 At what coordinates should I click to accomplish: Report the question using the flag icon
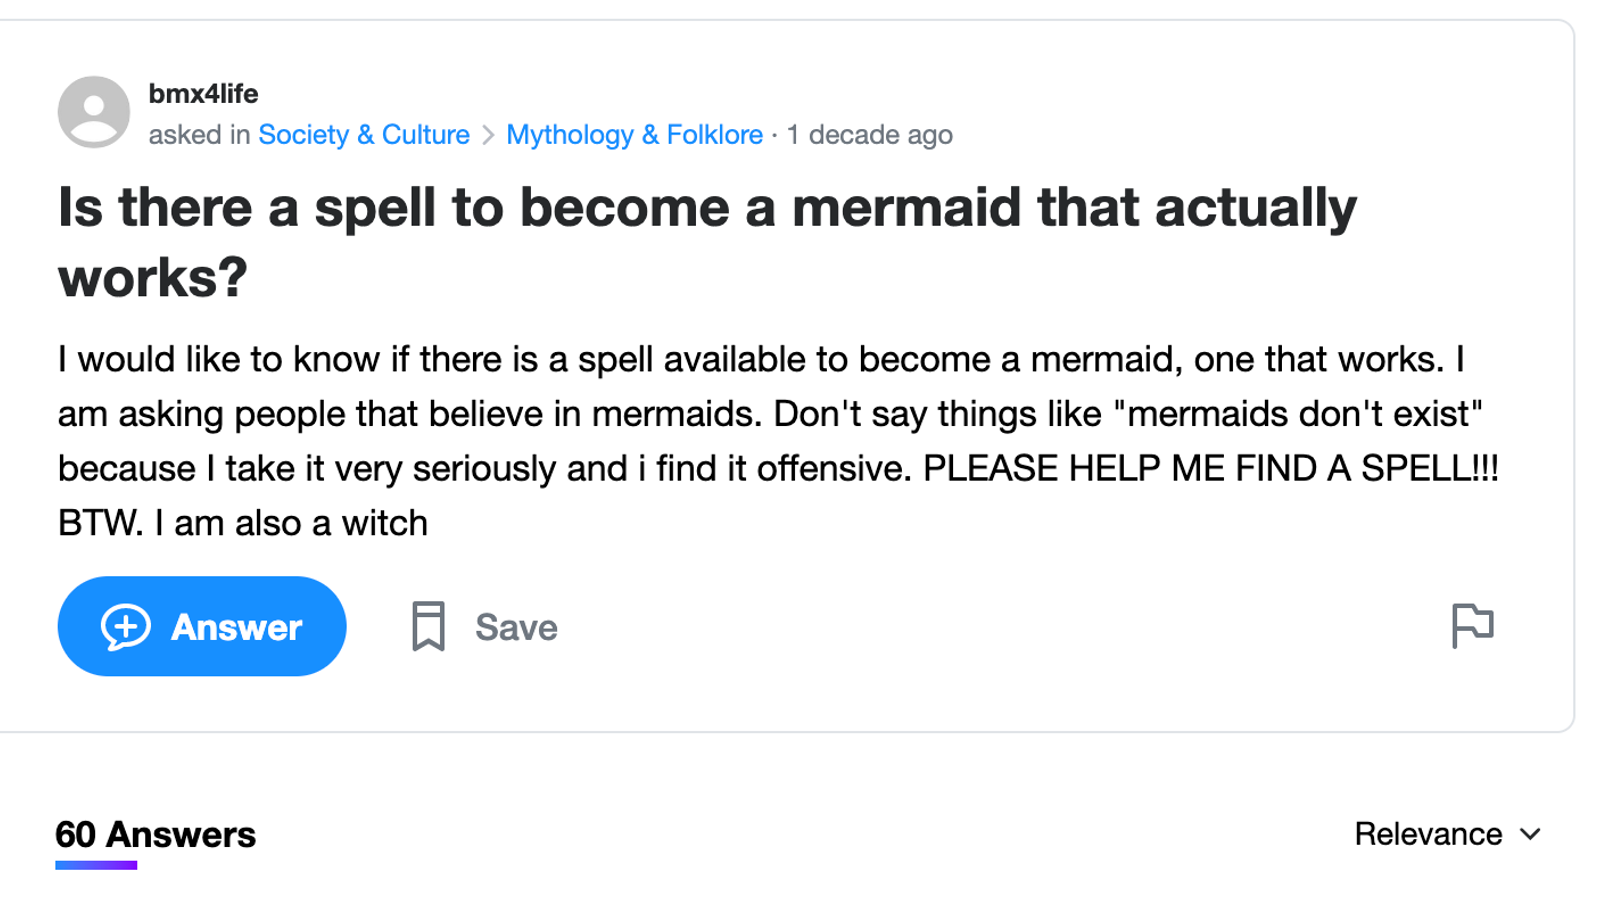click(1473, 625)
